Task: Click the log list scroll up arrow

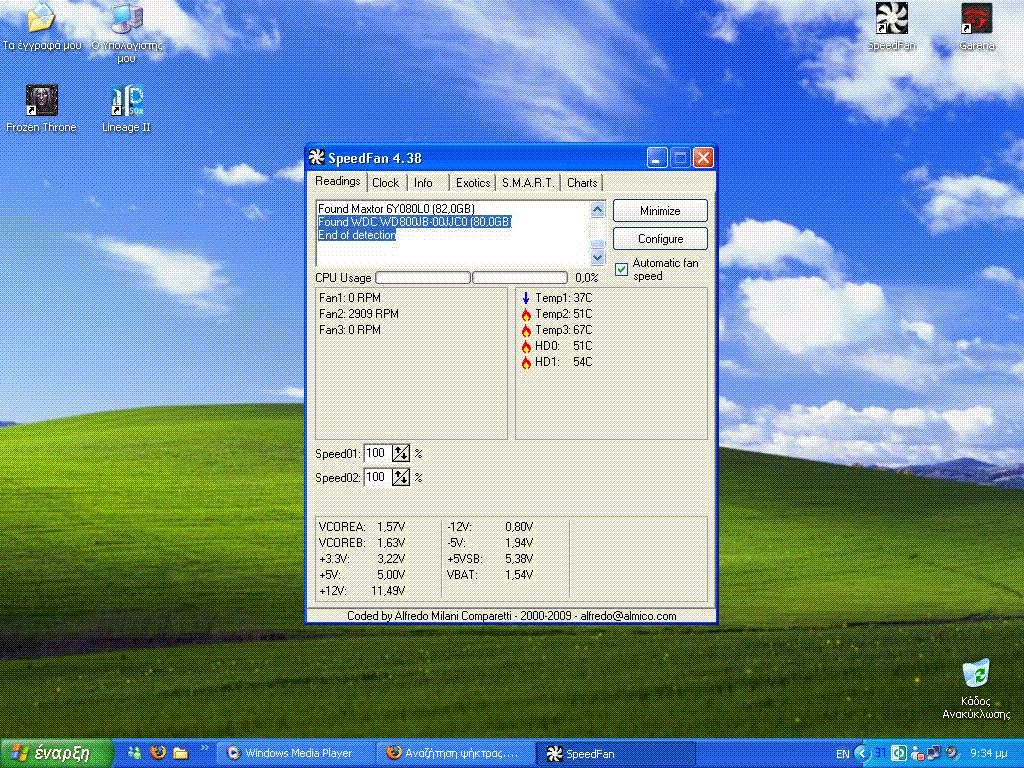Action: tap(598, 209)
